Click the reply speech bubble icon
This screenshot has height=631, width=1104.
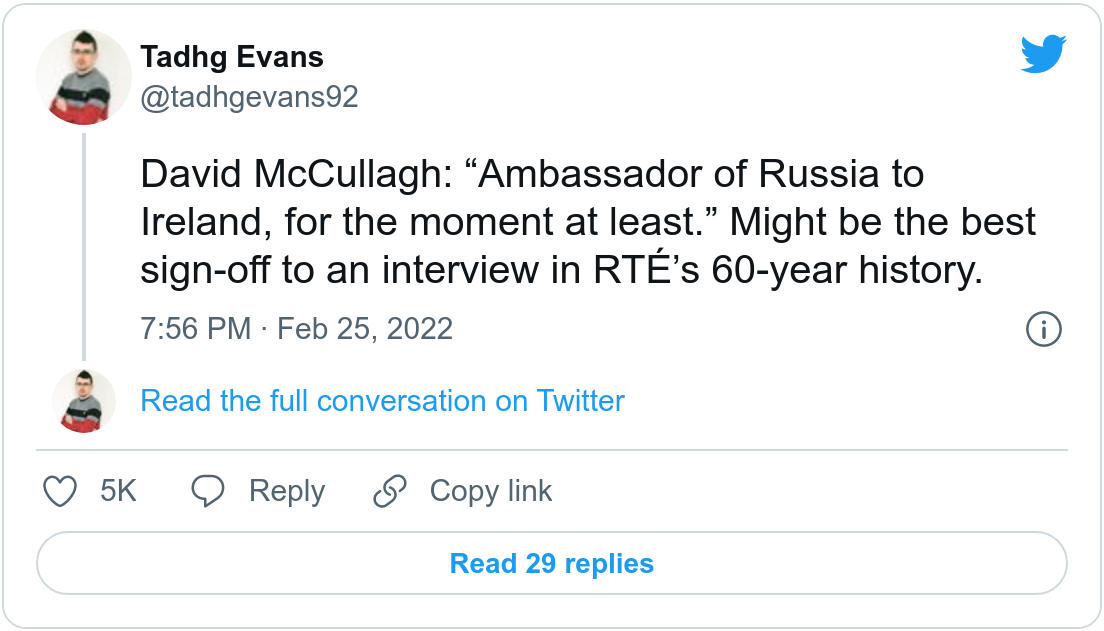(209, 491)
